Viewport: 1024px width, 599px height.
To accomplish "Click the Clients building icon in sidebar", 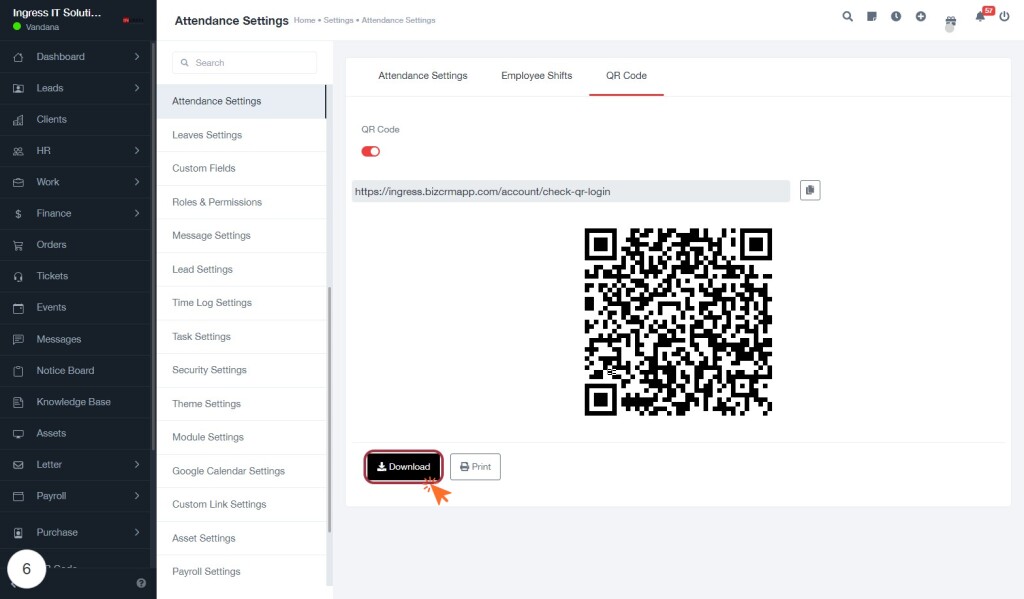I will pos(18,120).
